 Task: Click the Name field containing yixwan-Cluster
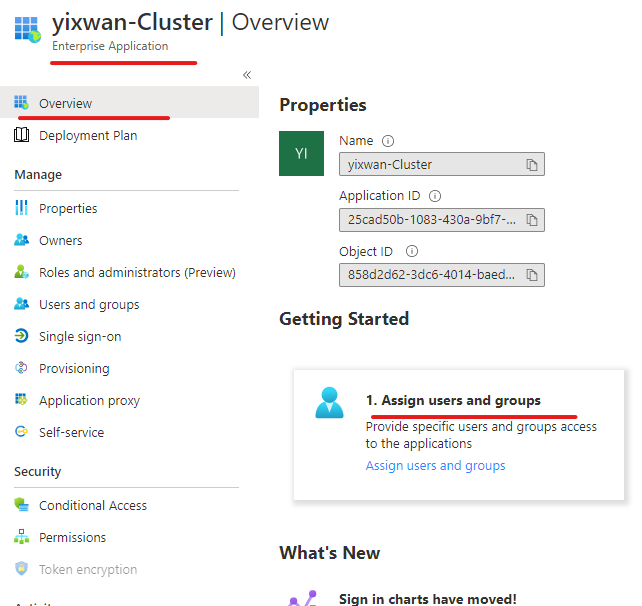pos(442,164)
